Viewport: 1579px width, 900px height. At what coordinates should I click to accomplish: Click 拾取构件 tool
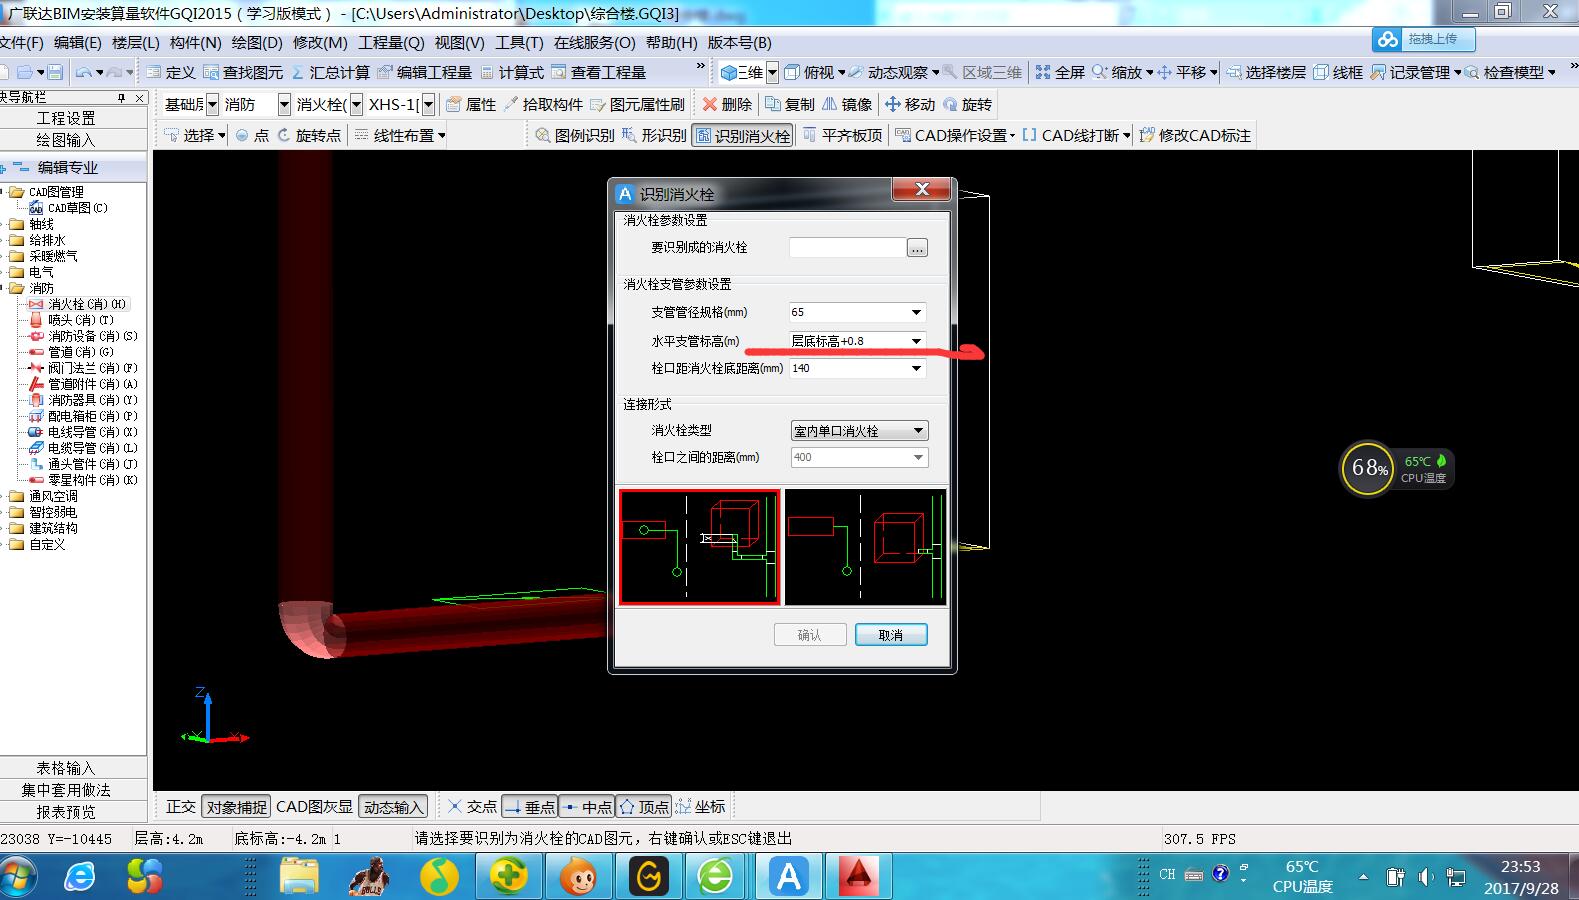pyautogui.click(x=543, y=104)
